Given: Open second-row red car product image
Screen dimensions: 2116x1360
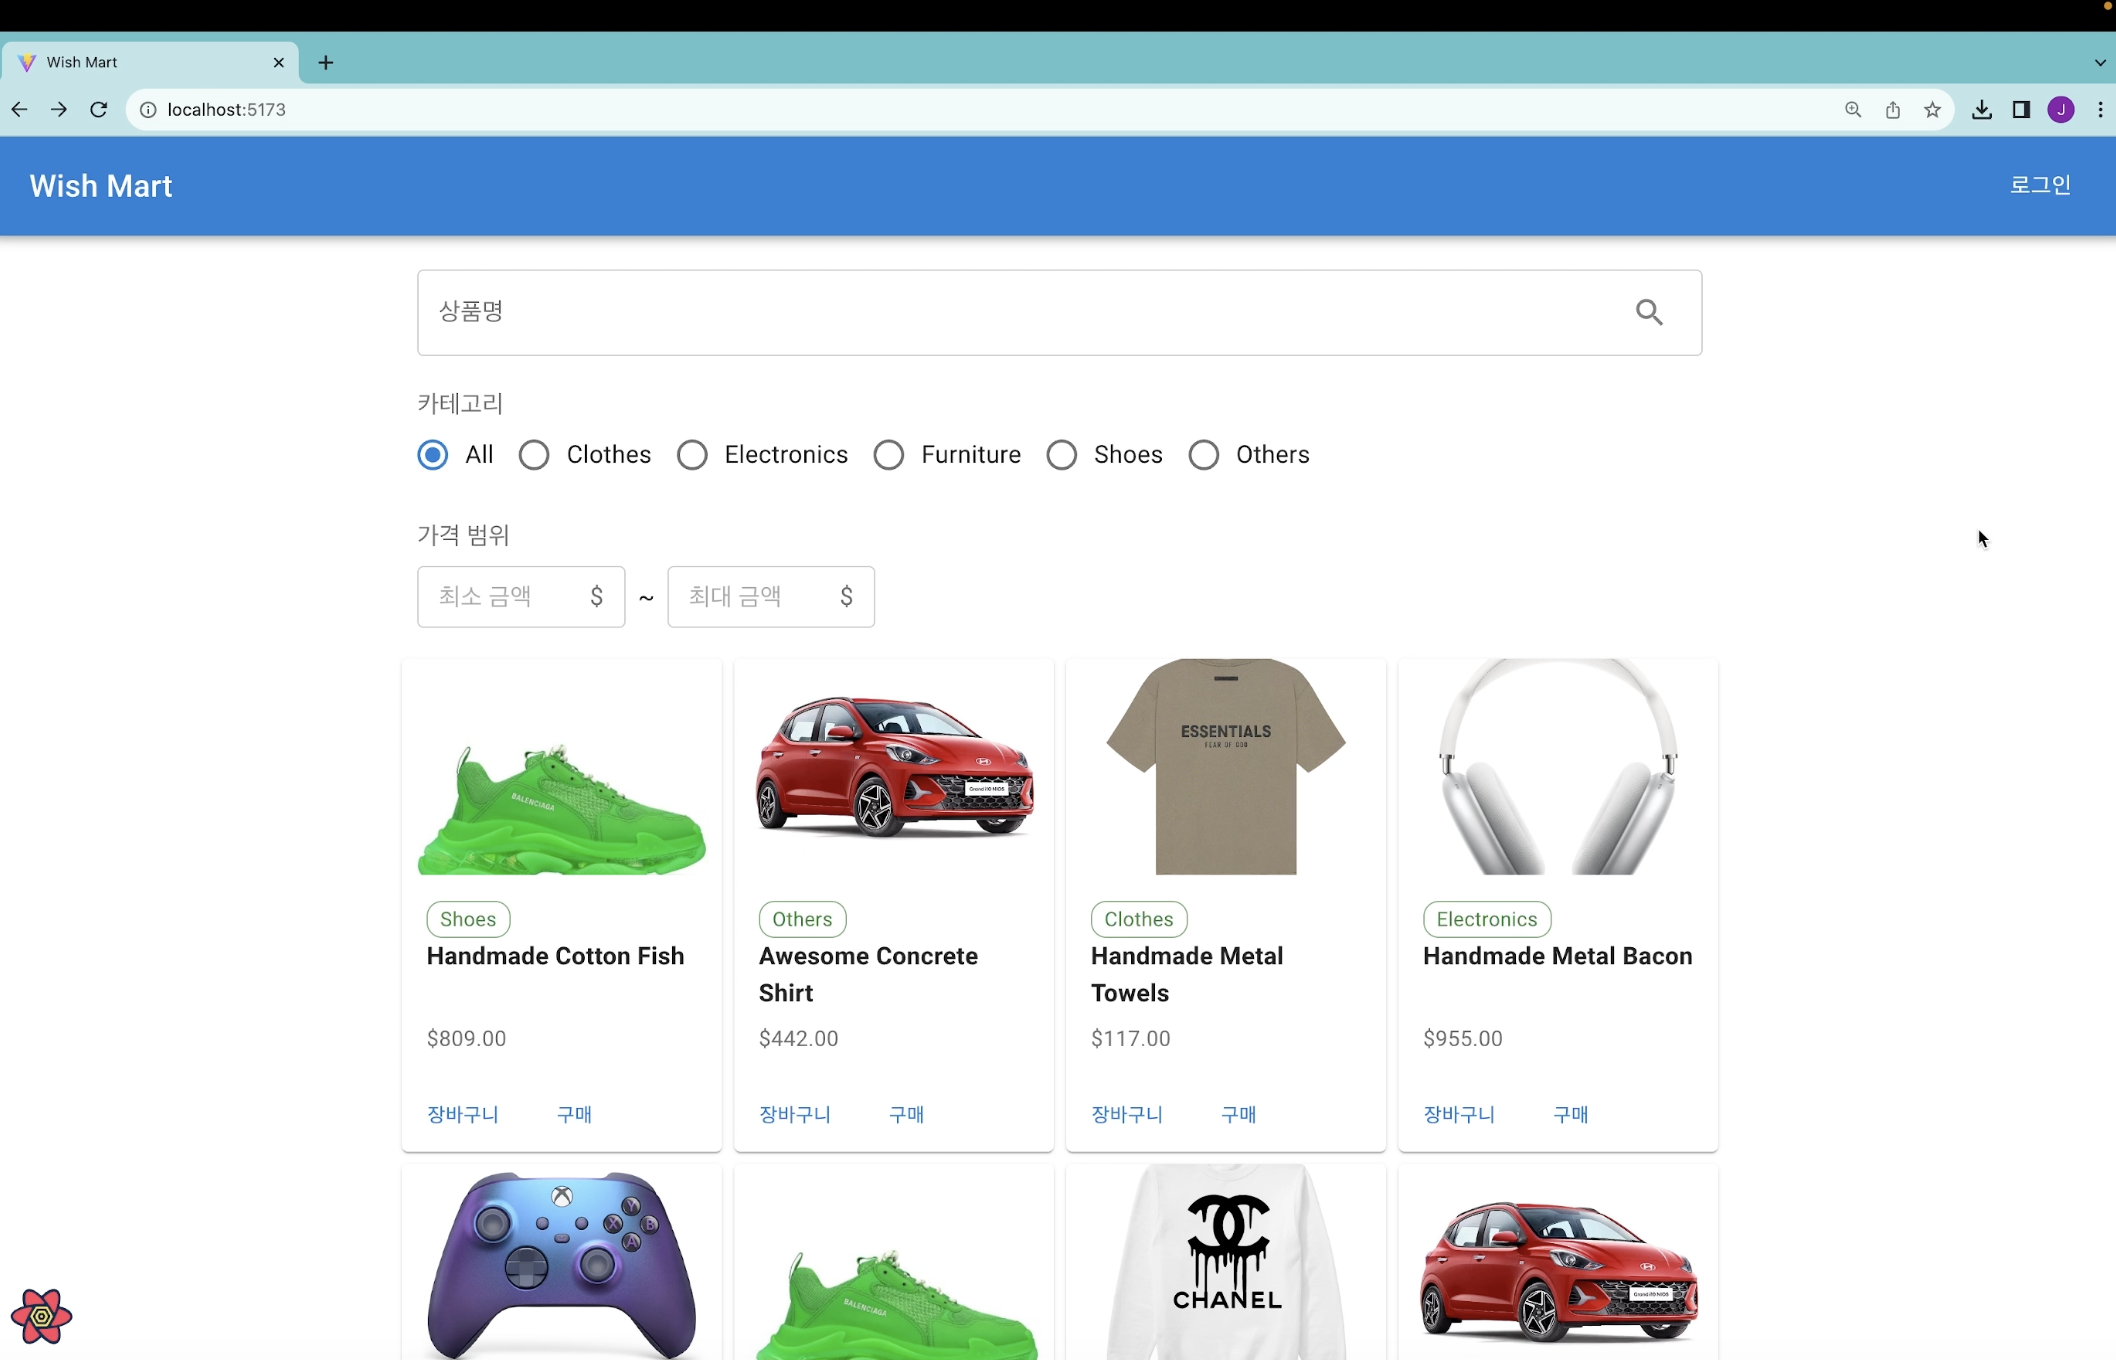Looking at the screenshot, I should (x=1558, y=1262).
